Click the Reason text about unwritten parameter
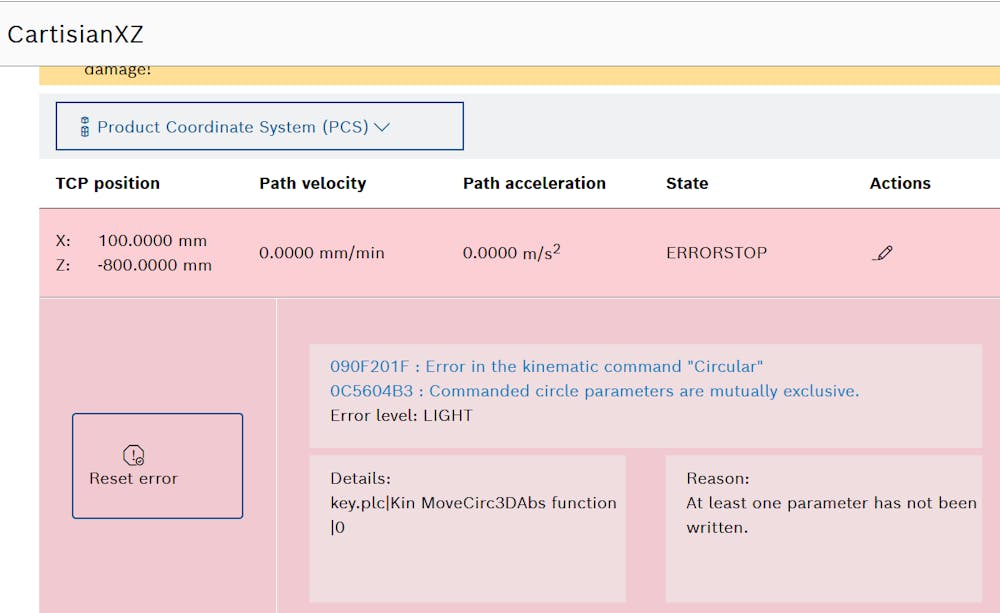This screenshot has width=1000, height=613. tap(830, 515)
